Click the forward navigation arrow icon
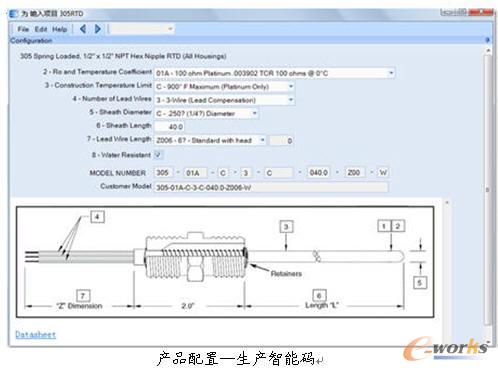Viewport: 498px width, 371px height. pos(97,29)
